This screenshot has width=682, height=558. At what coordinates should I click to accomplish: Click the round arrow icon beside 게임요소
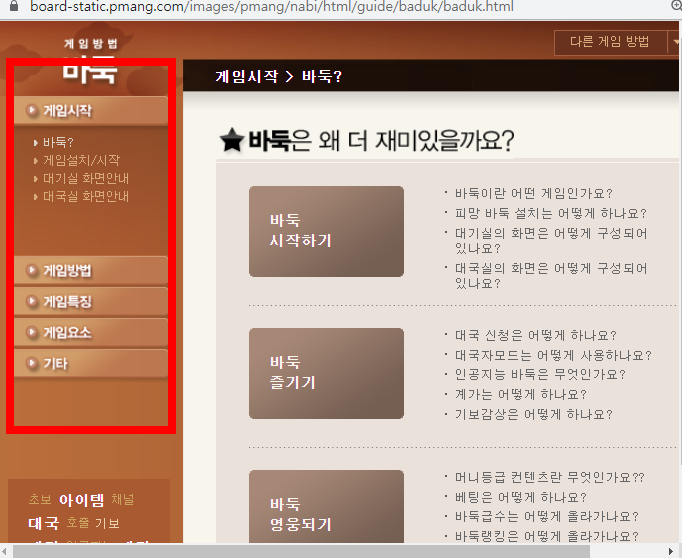[32, 332]
